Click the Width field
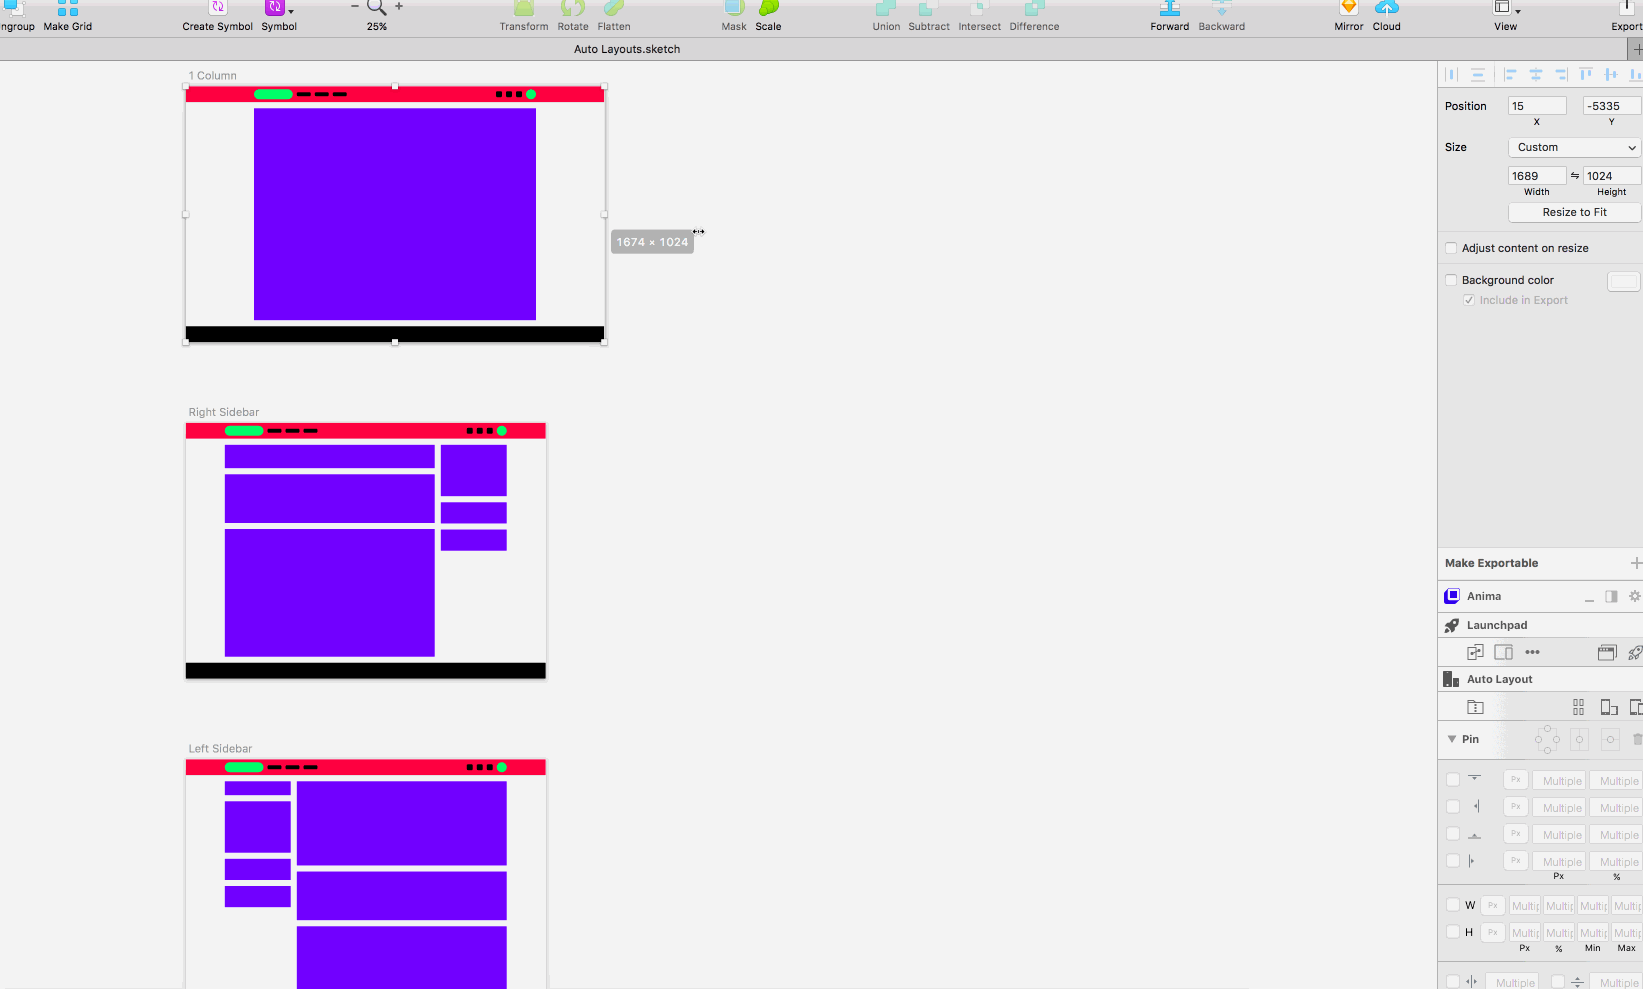 [x=1537, y=176]
